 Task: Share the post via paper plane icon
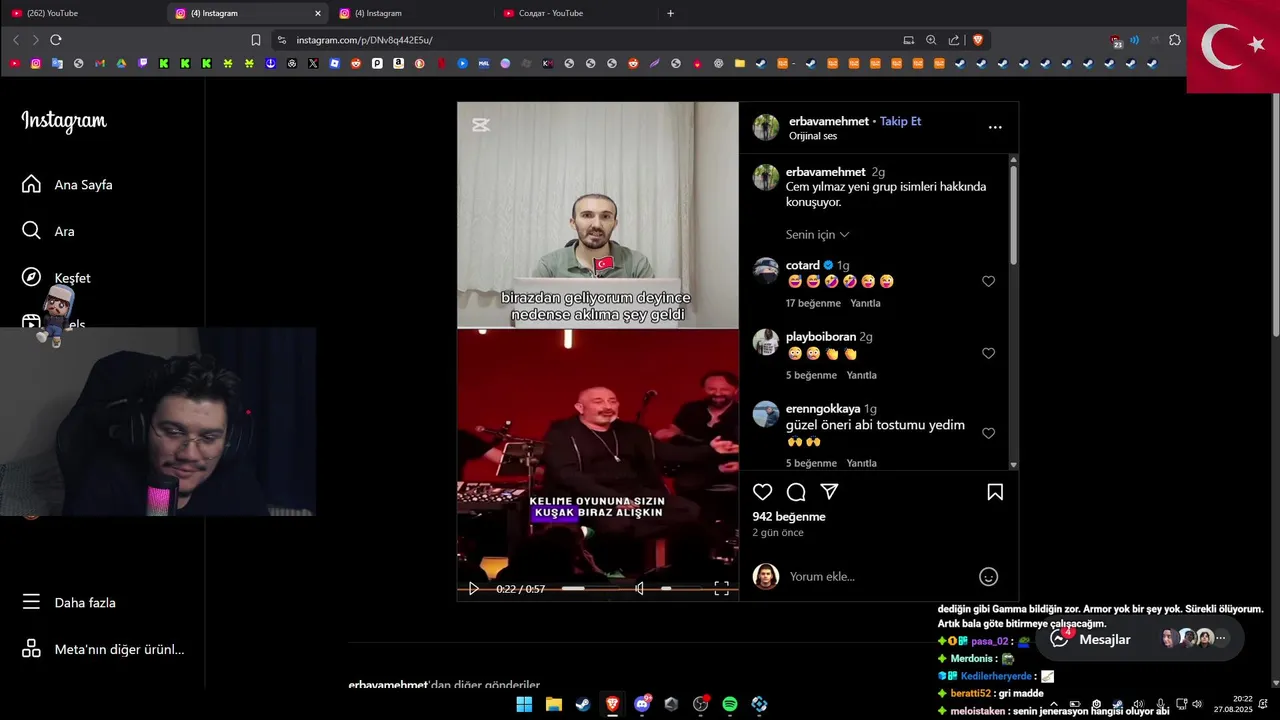pos(829,492)
